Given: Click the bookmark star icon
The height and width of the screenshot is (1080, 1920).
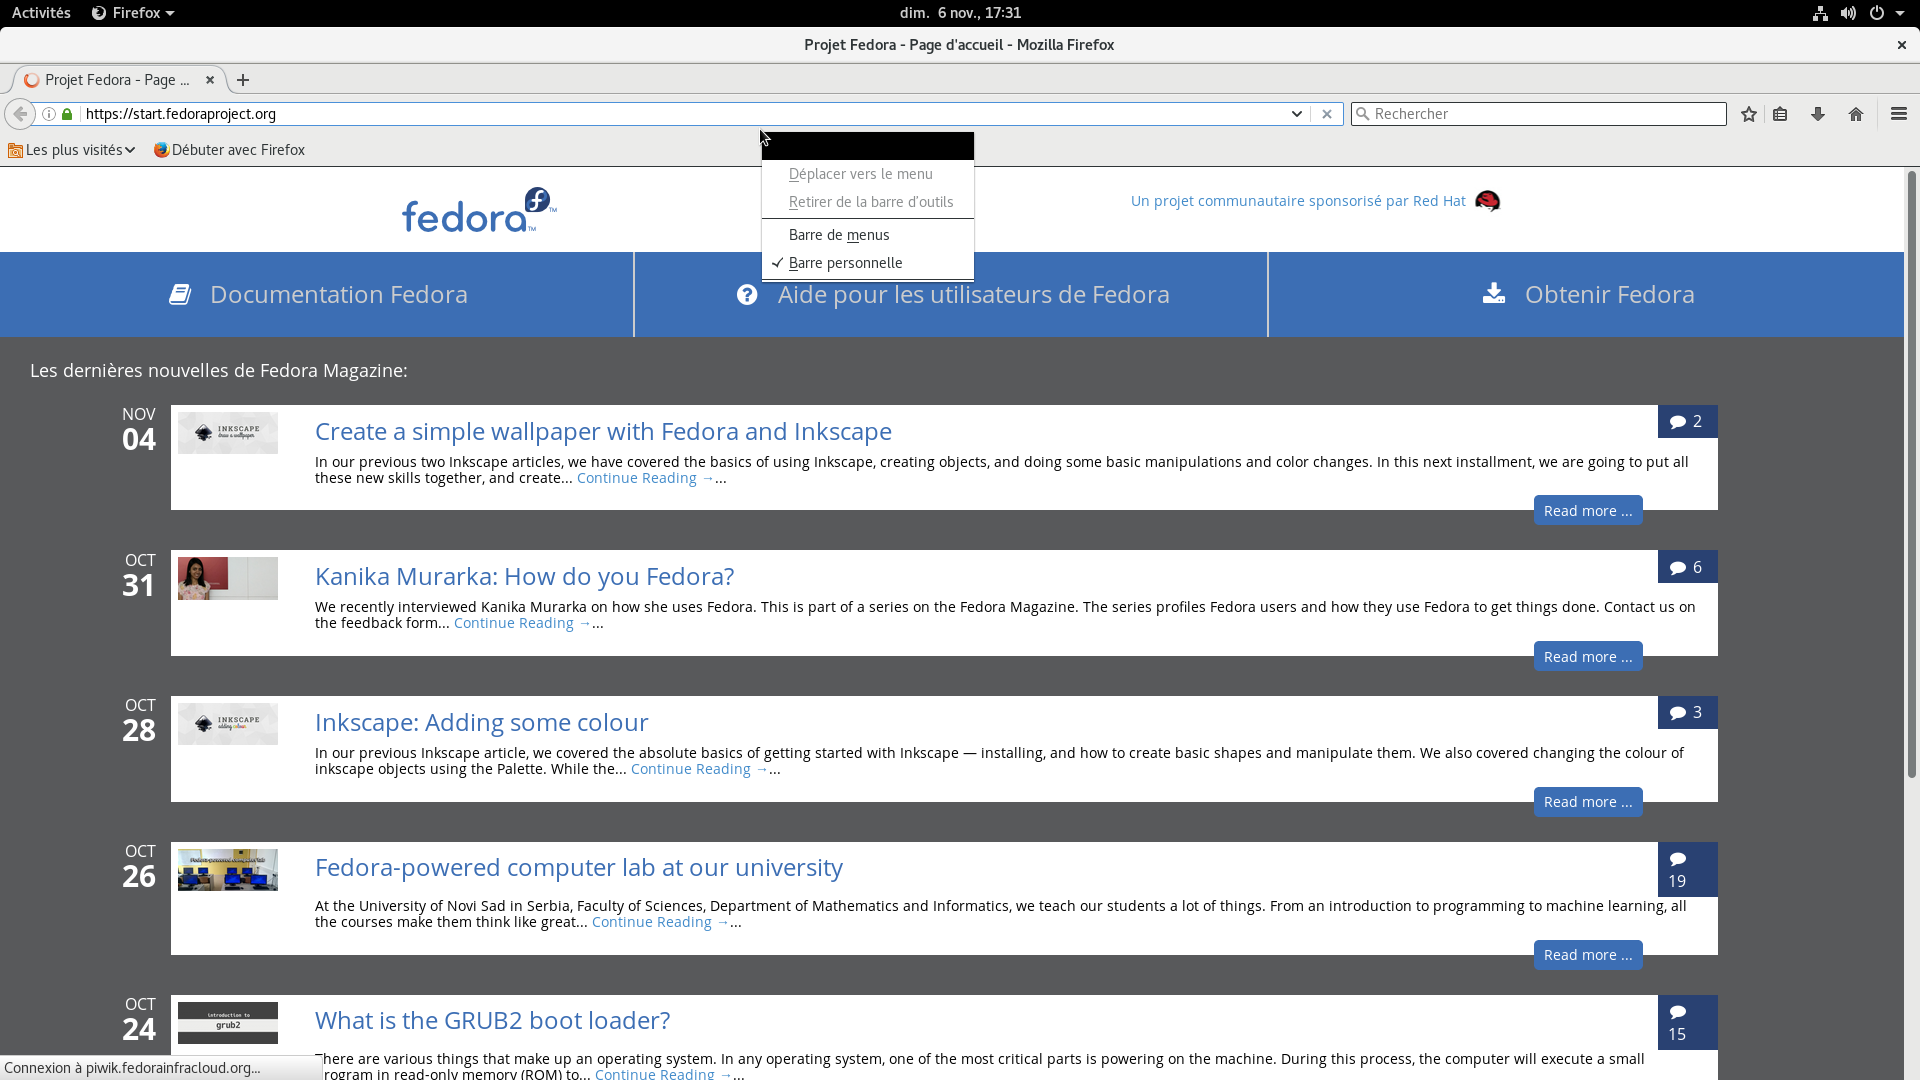Looking at the screenshot, I should (1748, 114).
